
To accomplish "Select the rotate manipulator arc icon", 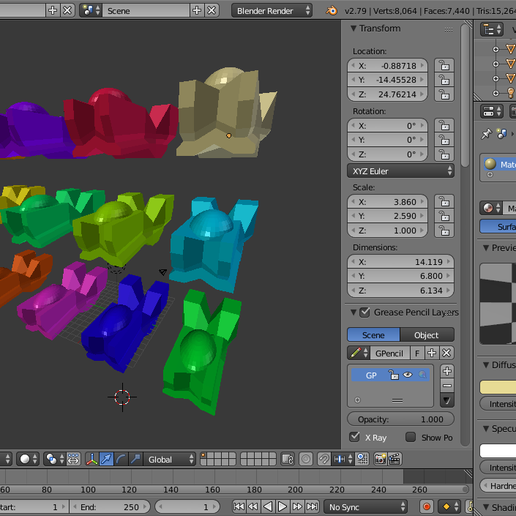I will click(121, 459).
